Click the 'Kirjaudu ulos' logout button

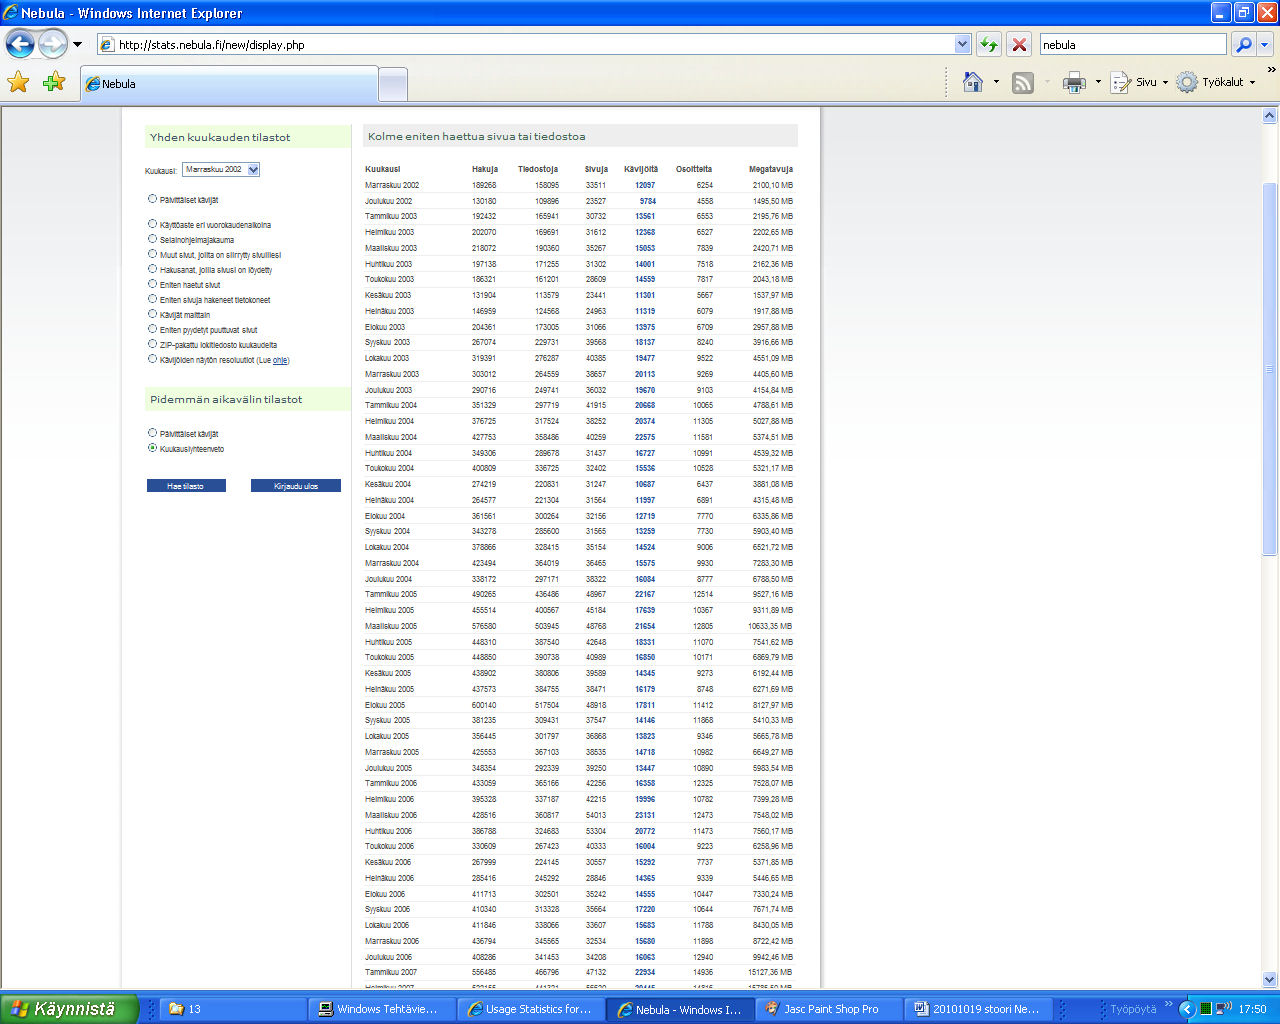point(296,486)
